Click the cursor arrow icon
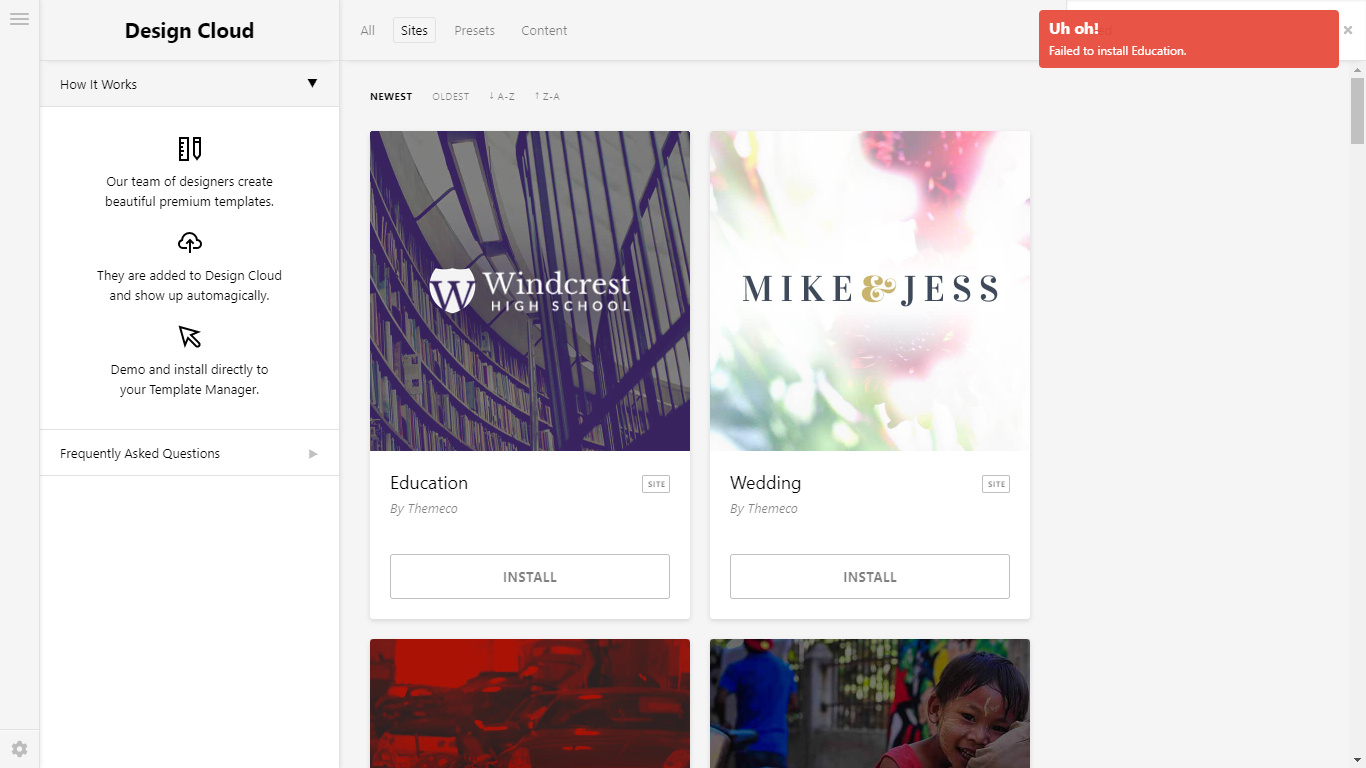 [x=190, y=336]
